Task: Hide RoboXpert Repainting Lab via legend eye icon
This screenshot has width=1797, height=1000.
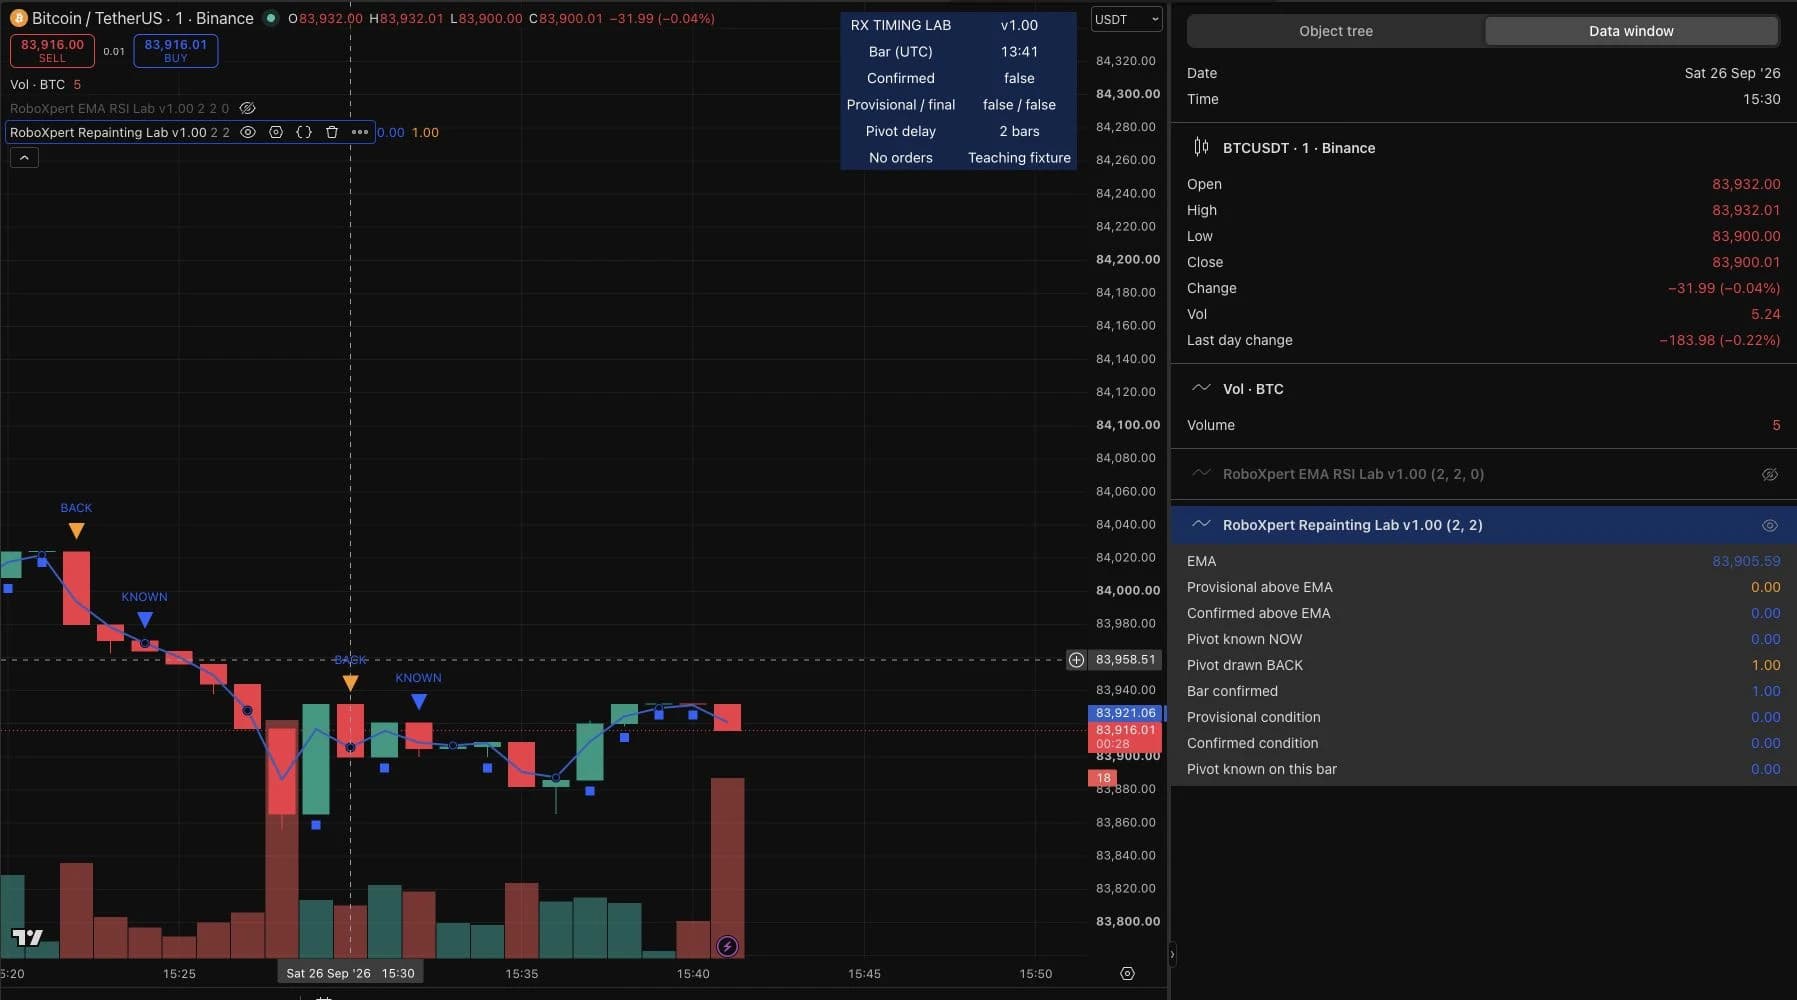Action: (248, 132)
